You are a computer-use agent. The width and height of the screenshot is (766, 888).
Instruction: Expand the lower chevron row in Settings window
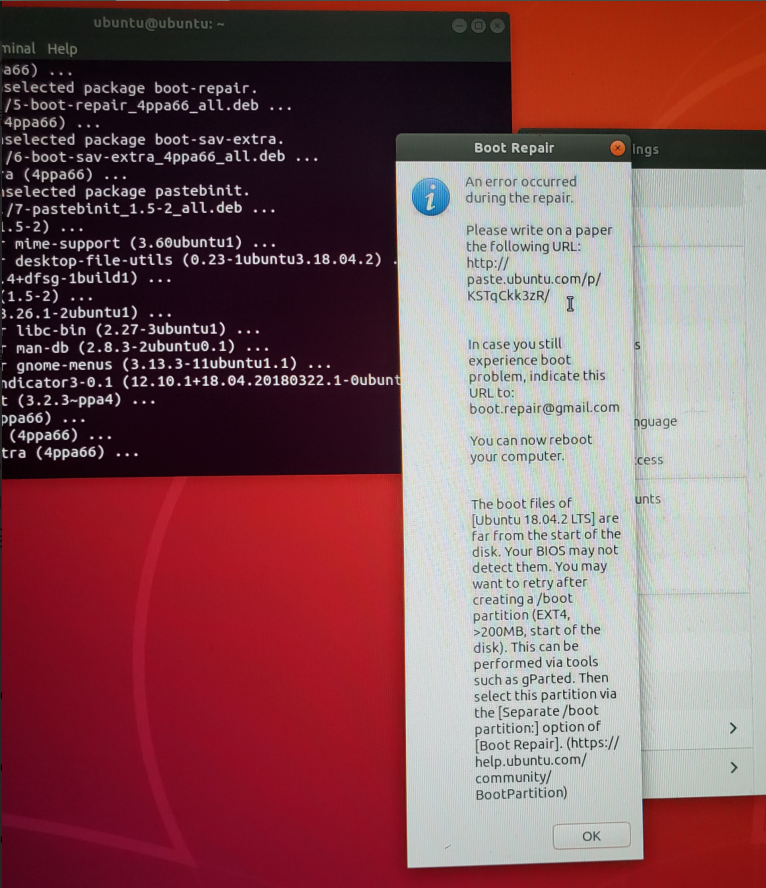pyautogui.click(x=734, y=768)
